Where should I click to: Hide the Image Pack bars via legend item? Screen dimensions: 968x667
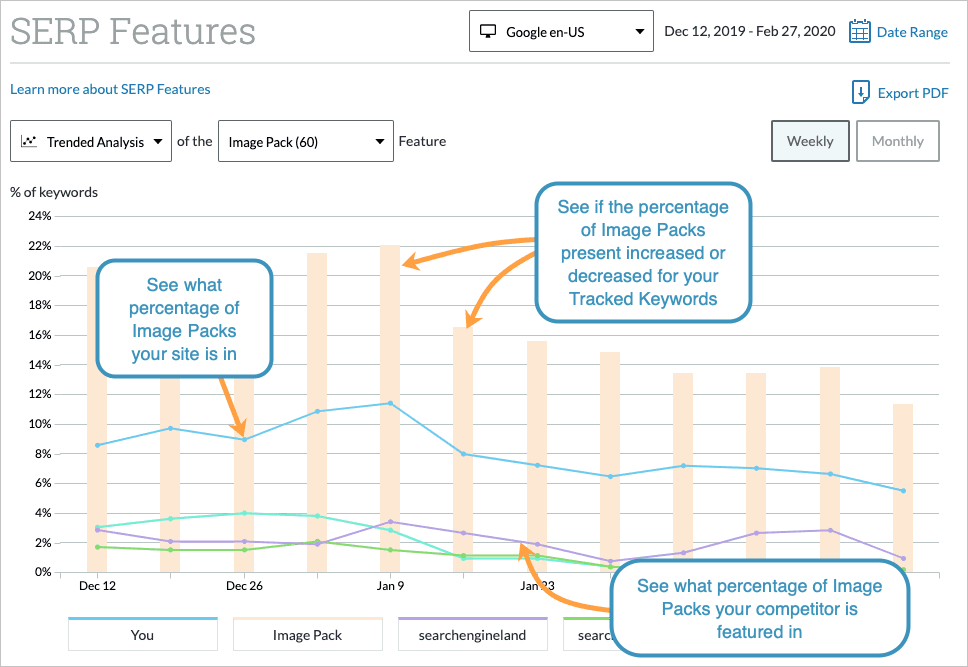click(307, 634)
